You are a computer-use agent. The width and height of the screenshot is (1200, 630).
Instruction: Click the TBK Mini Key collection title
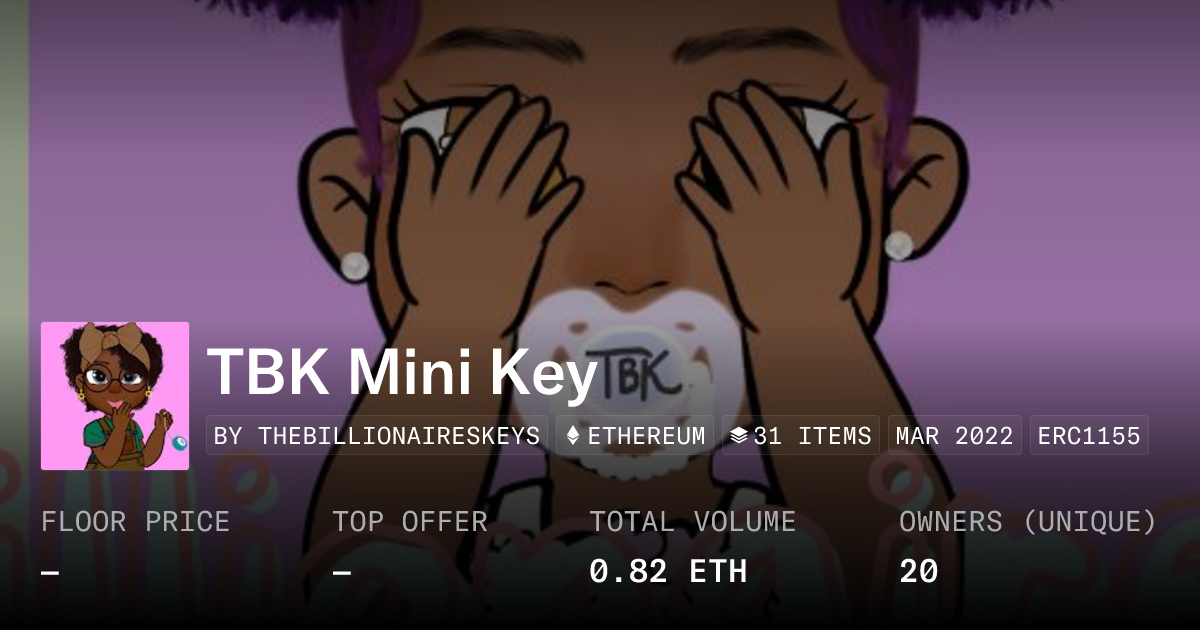tap(402, 372)
